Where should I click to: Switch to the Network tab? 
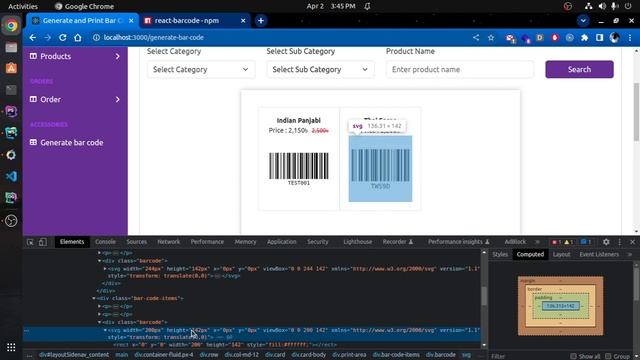(x=169, y=242)
